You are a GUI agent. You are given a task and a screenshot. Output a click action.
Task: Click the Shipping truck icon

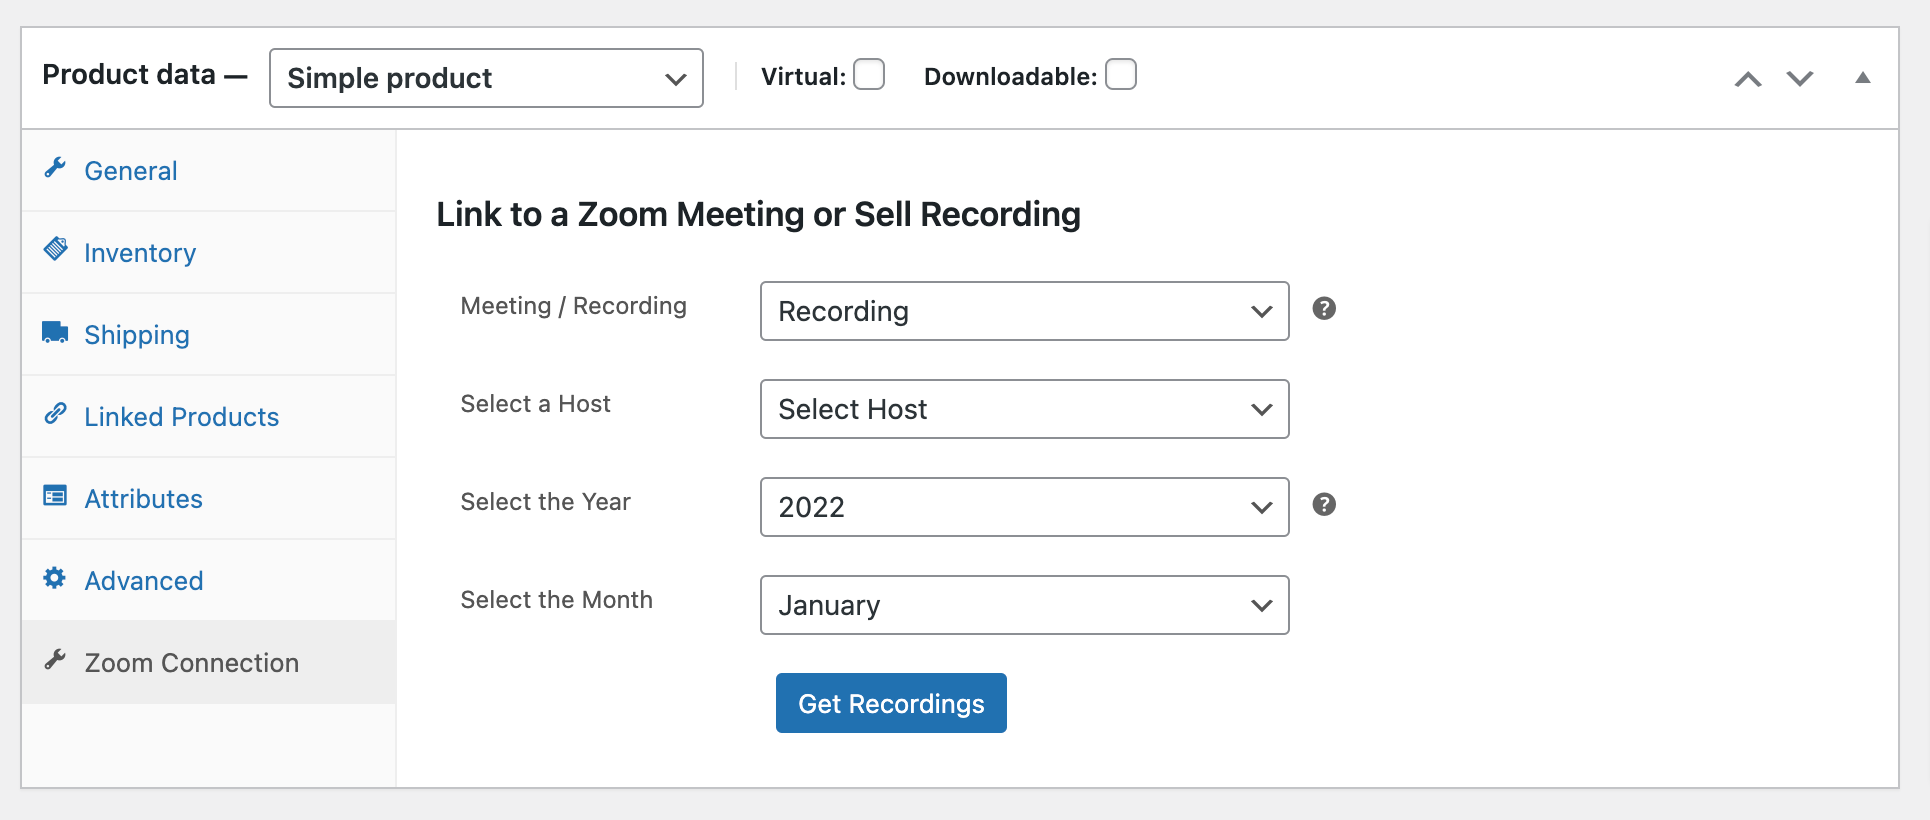pyautogui.click(x=55, y=332)
